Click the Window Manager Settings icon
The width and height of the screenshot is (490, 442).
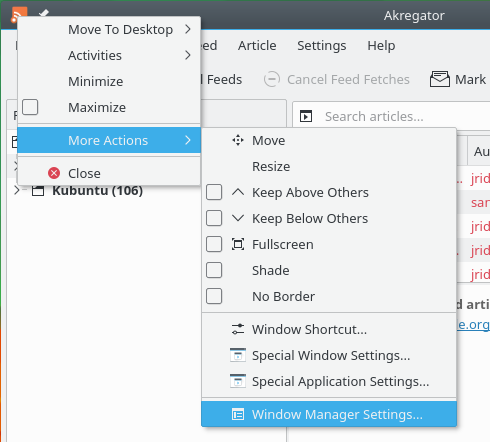(238, 414)
